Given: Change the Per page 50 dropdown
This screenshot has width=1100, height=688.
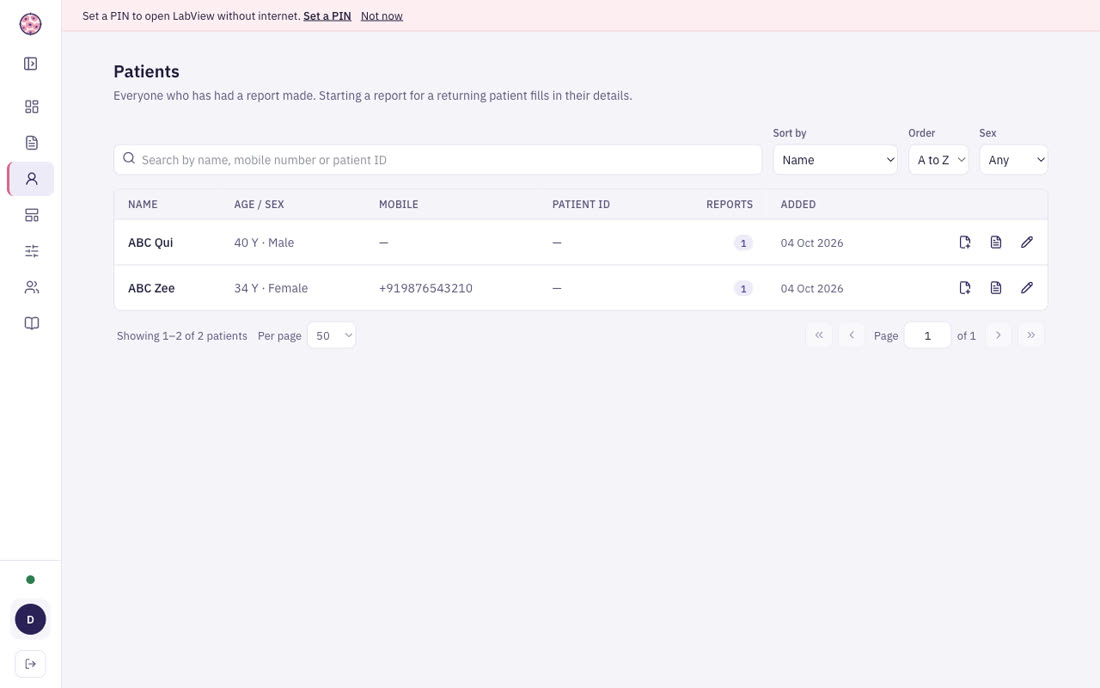Looking at the screenshot, I should click(x=332, y=336).
